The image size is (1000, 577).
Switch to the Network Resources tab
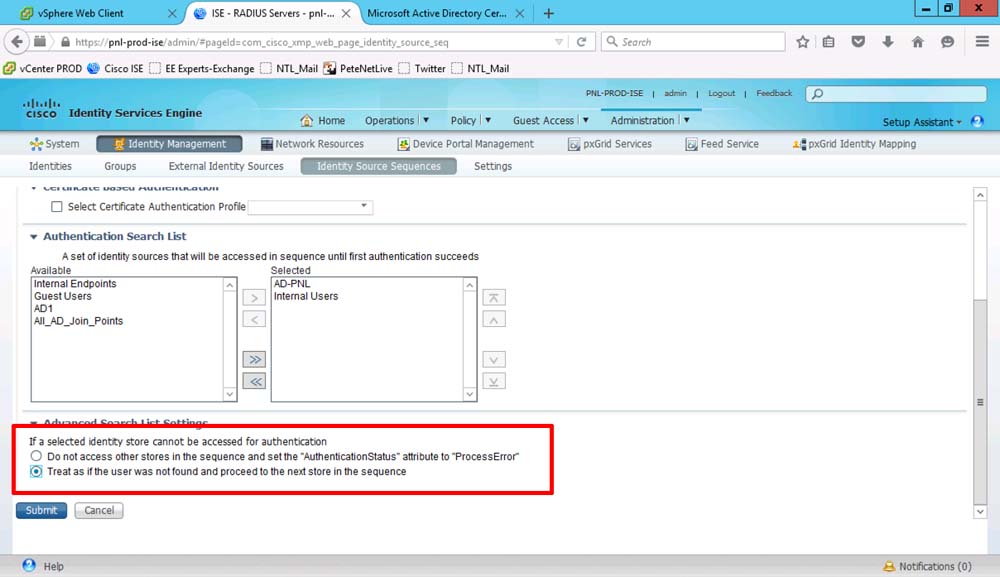coord(312,144)
